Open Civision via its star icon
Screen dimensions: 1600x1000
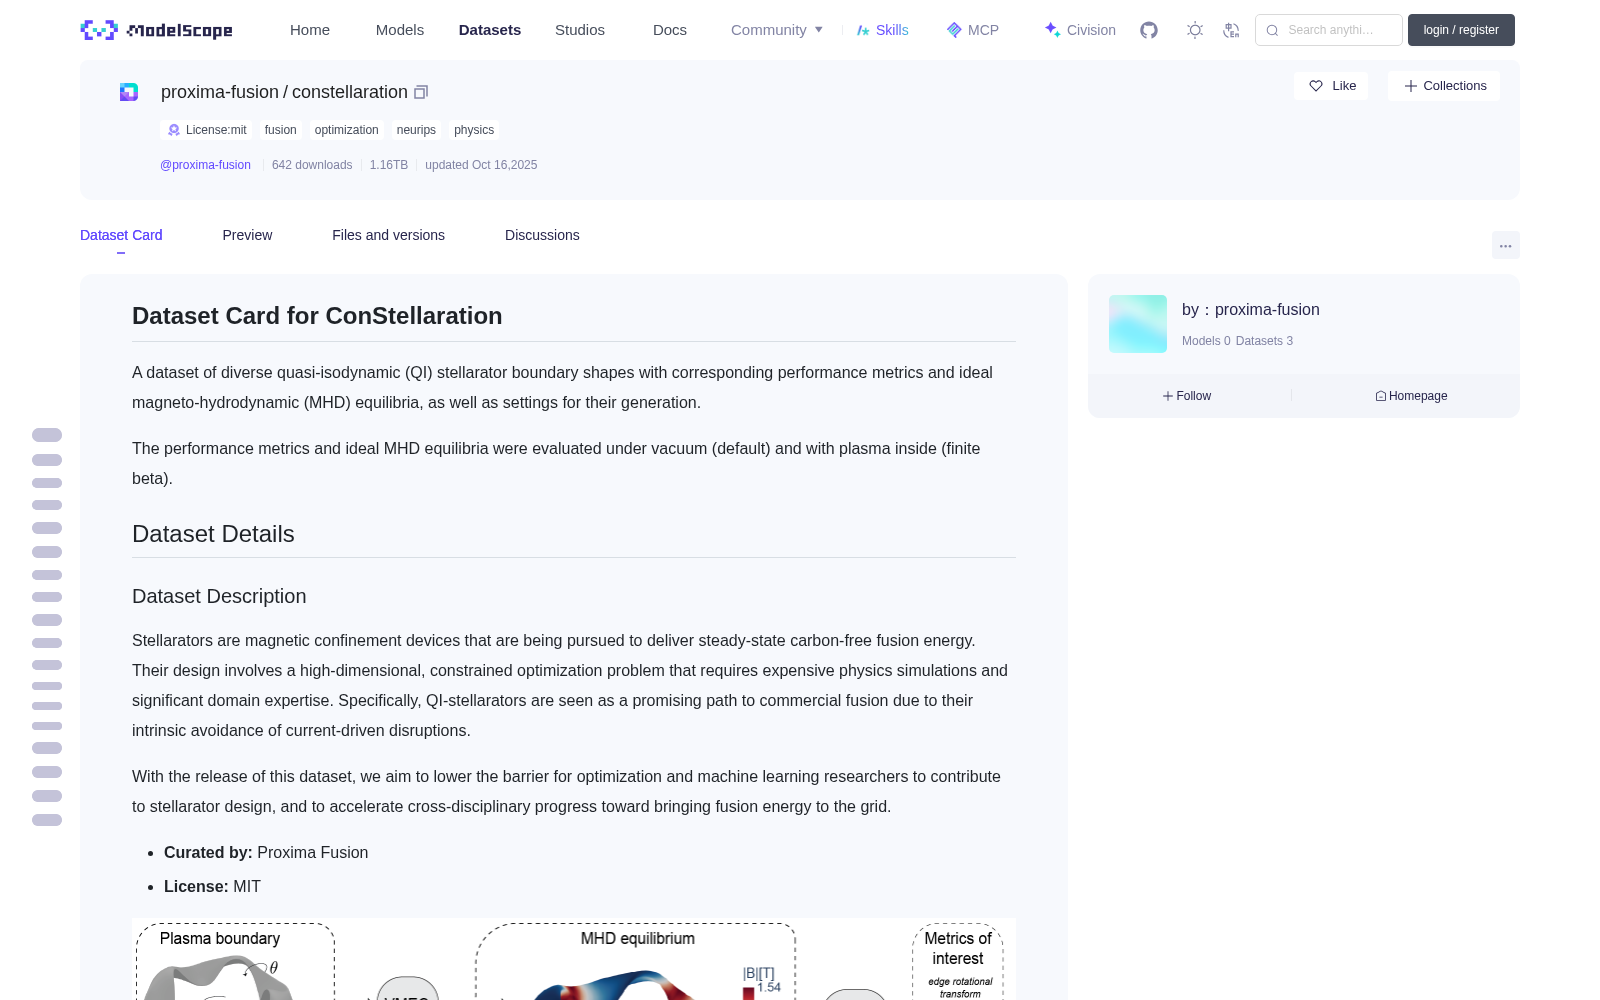pyautogui.click(x=1052, y=30)
